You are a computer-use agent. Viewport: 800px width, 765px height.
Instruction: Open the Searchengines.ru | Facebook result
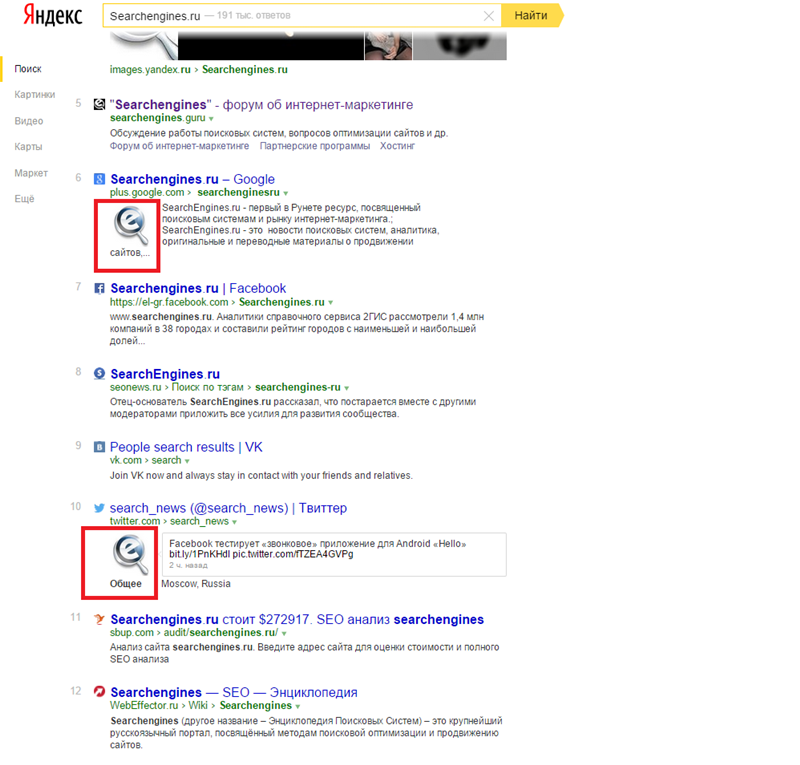tap(198, 288)
